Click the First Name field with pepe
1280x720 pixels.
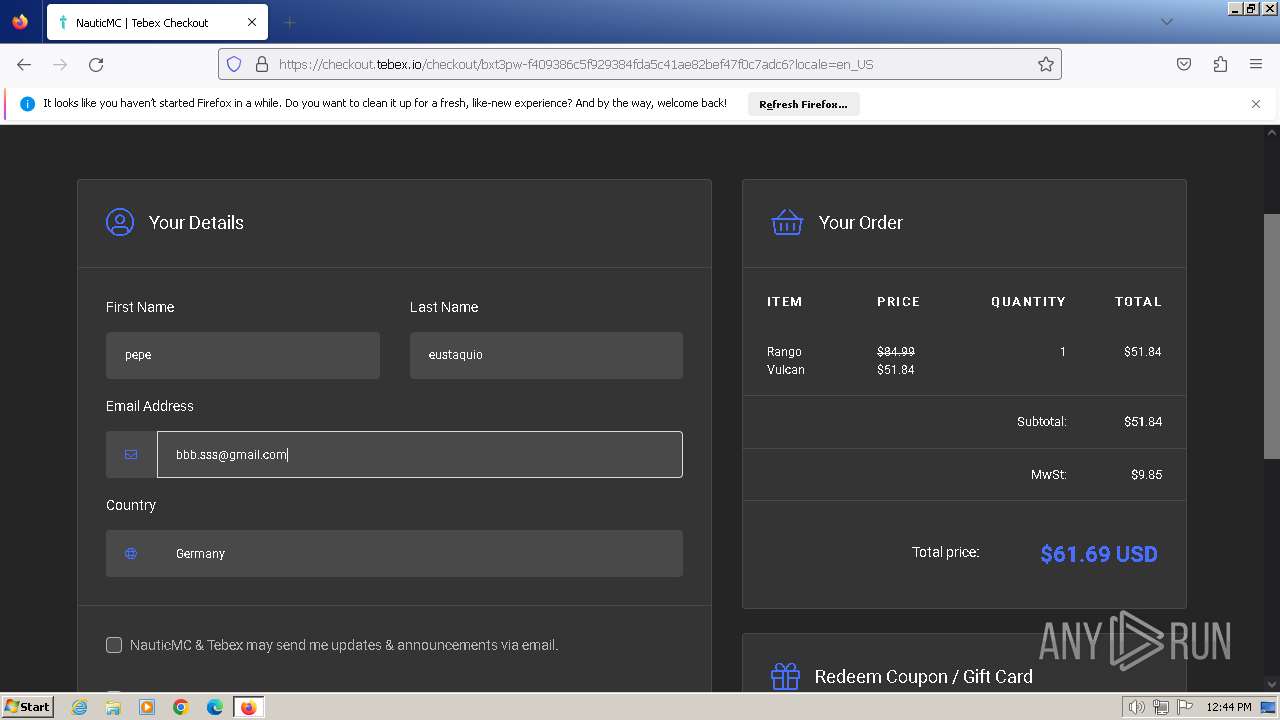[243, 355]
